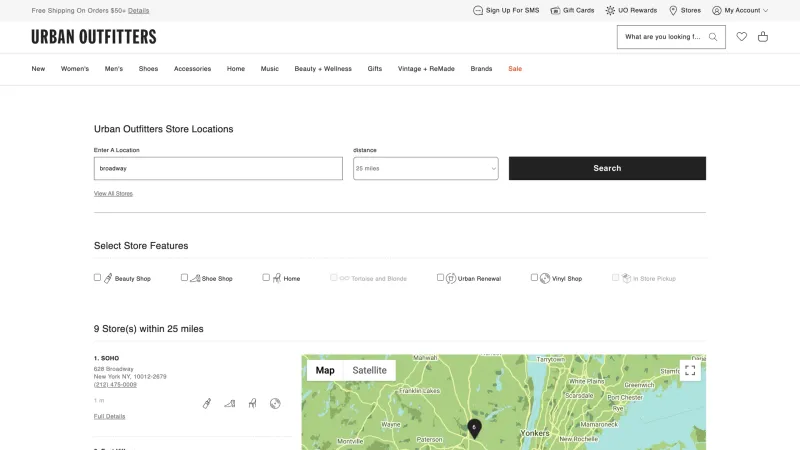This screenshot has height=450, width=800.
Task: Check the Vinyl Shop feature checkbox
Action: 534,278
